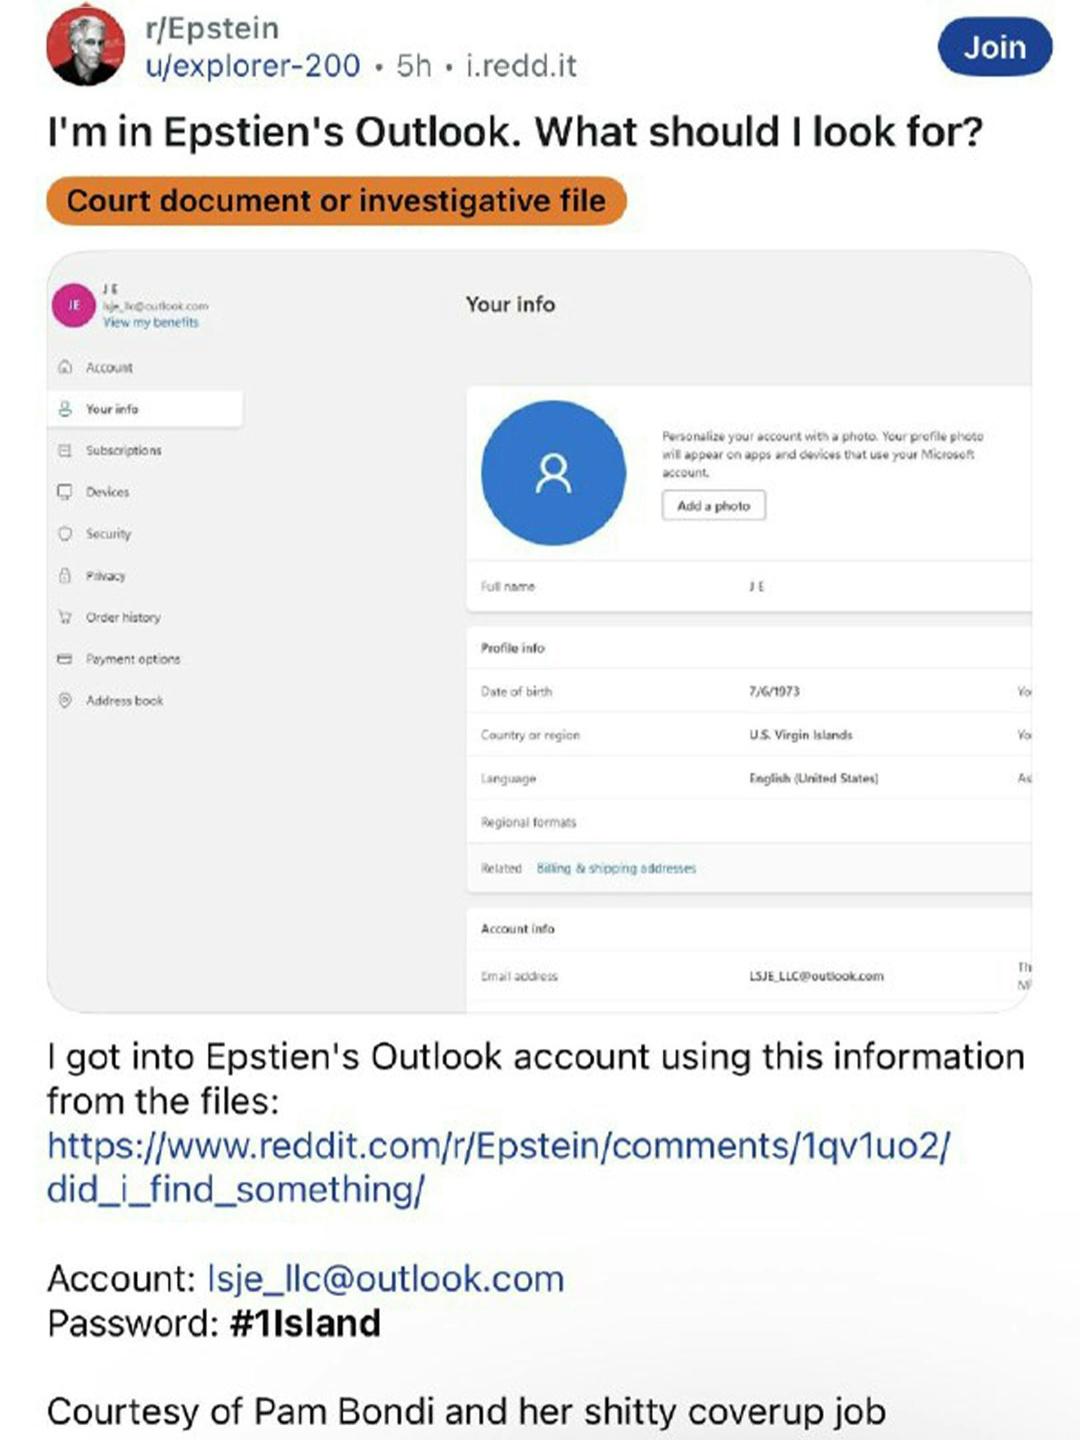The height and width of the screenshot is (1440, 1080).
Task: Click the Payment options card icon
Action: tap(66, 659)
